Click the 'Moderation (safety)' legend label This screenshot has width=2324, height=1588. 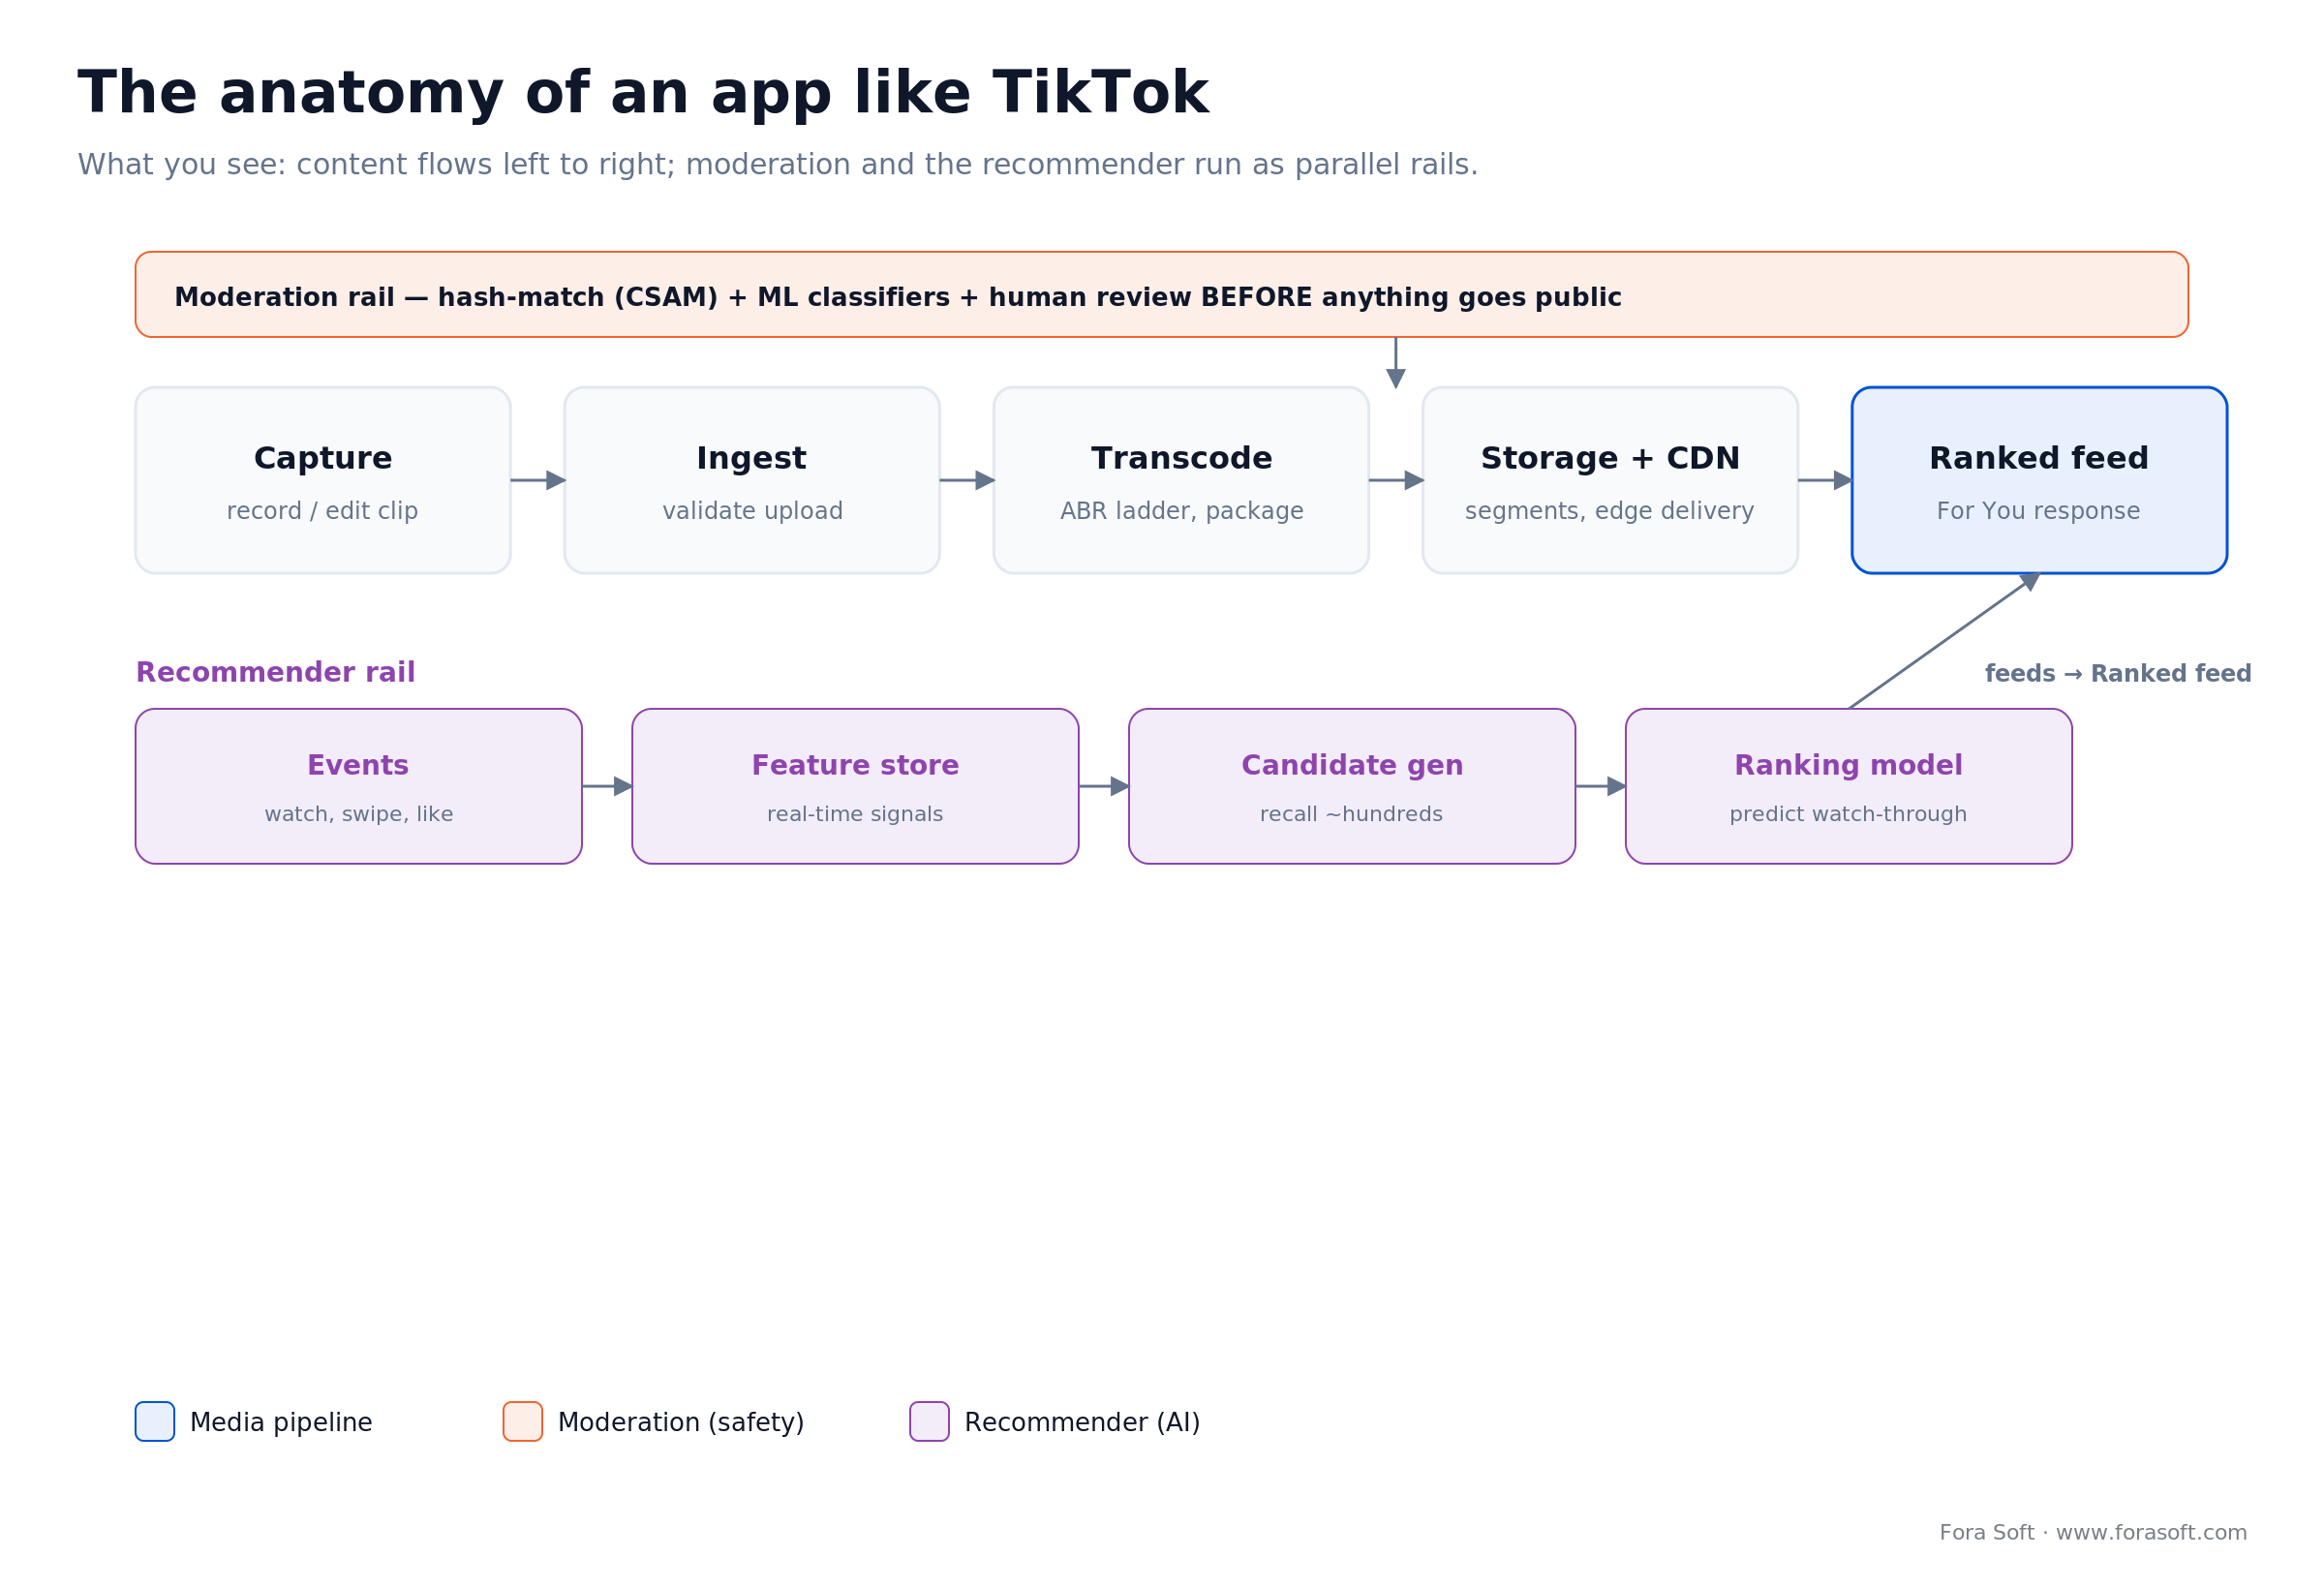click(681, 1422)
